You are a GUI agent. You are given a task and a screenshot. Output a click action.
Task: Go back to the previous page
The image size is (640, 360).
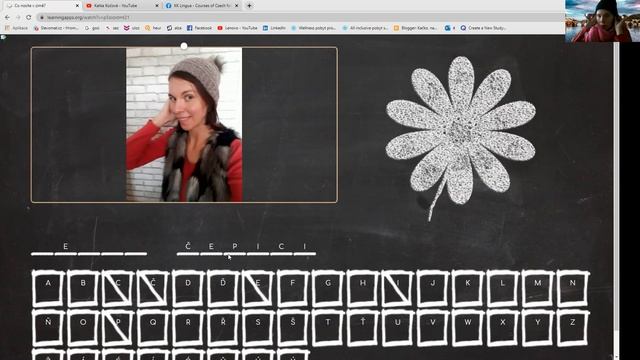coord(7,17)
